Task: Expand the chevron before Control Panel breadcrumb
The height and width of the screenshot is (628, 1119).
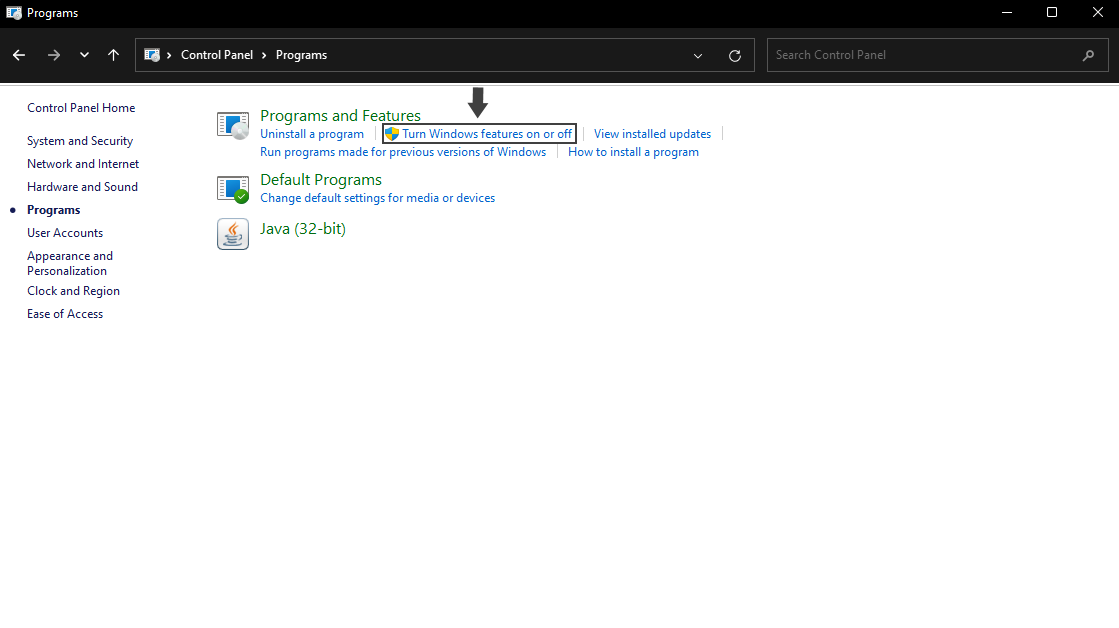Action: (169, 55)
